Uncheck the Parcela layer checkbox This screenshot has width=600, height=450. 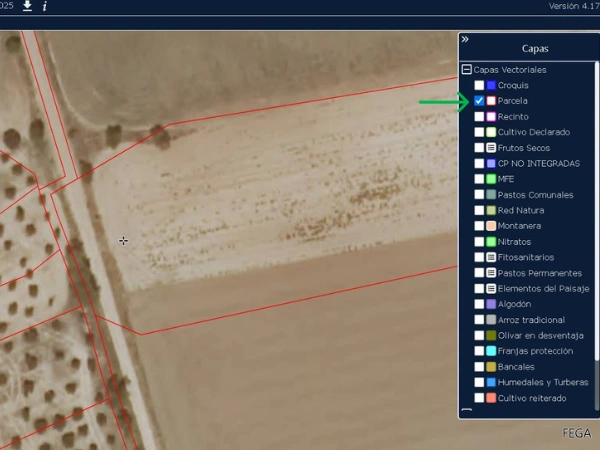480,101
